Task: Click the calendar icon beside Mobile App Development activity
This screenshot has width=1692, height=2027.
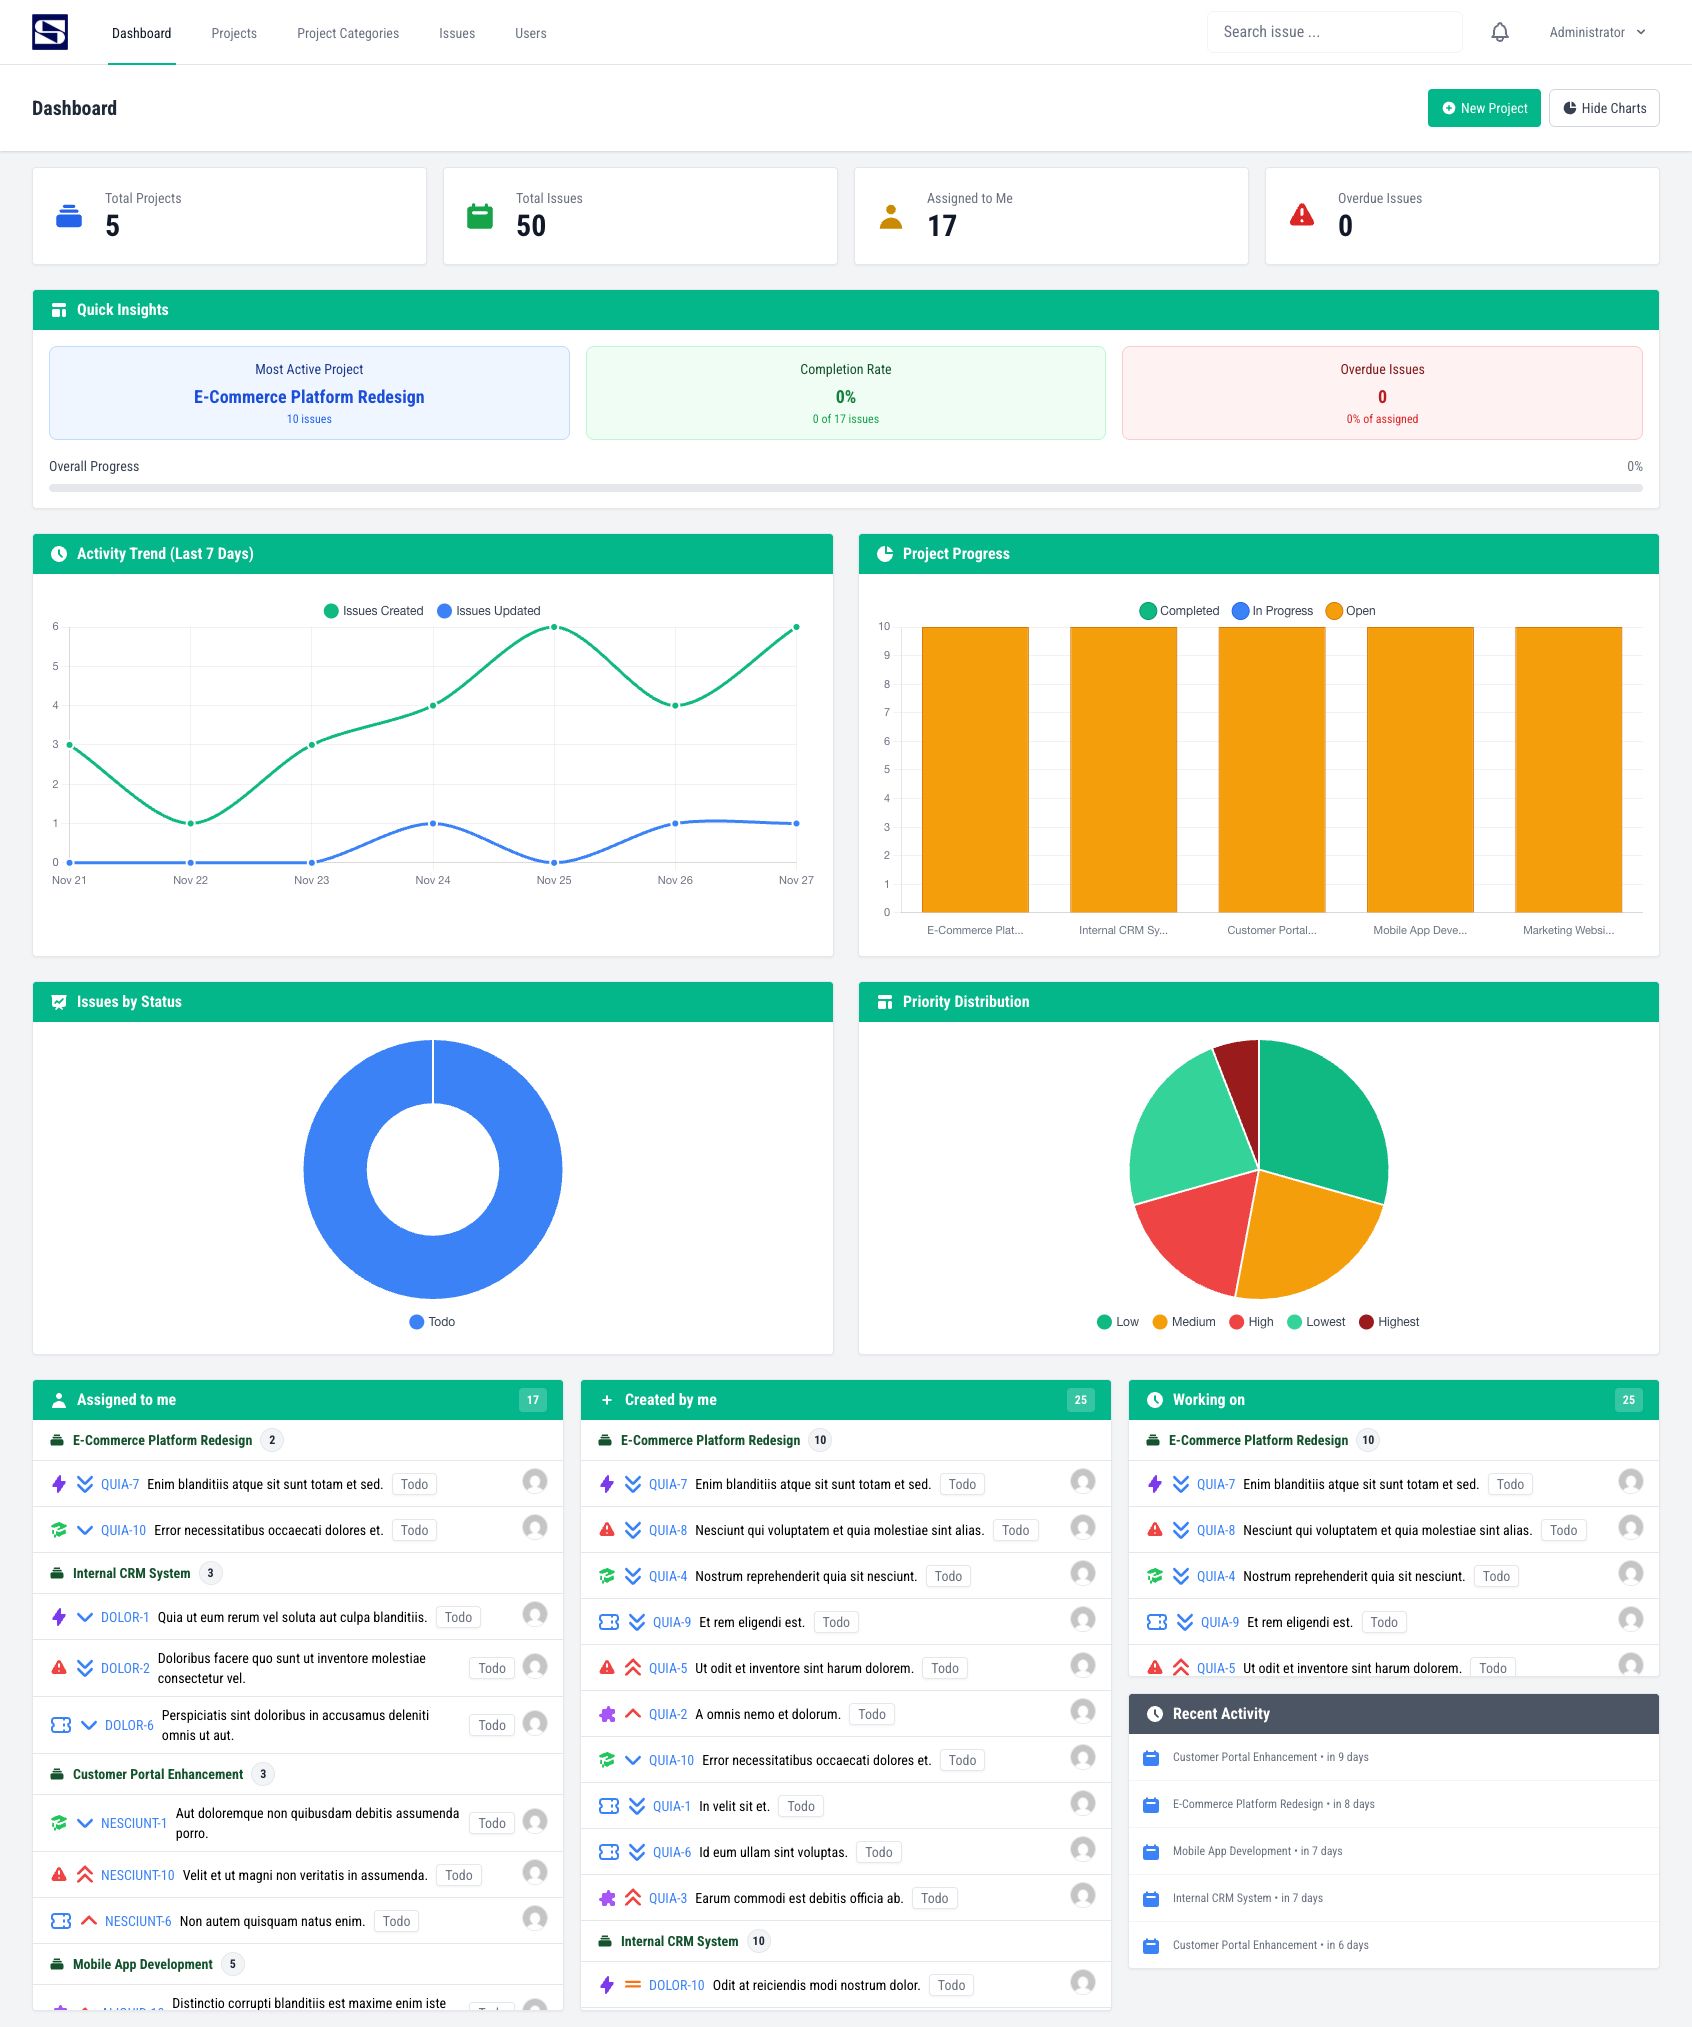Action: 1151,1851
